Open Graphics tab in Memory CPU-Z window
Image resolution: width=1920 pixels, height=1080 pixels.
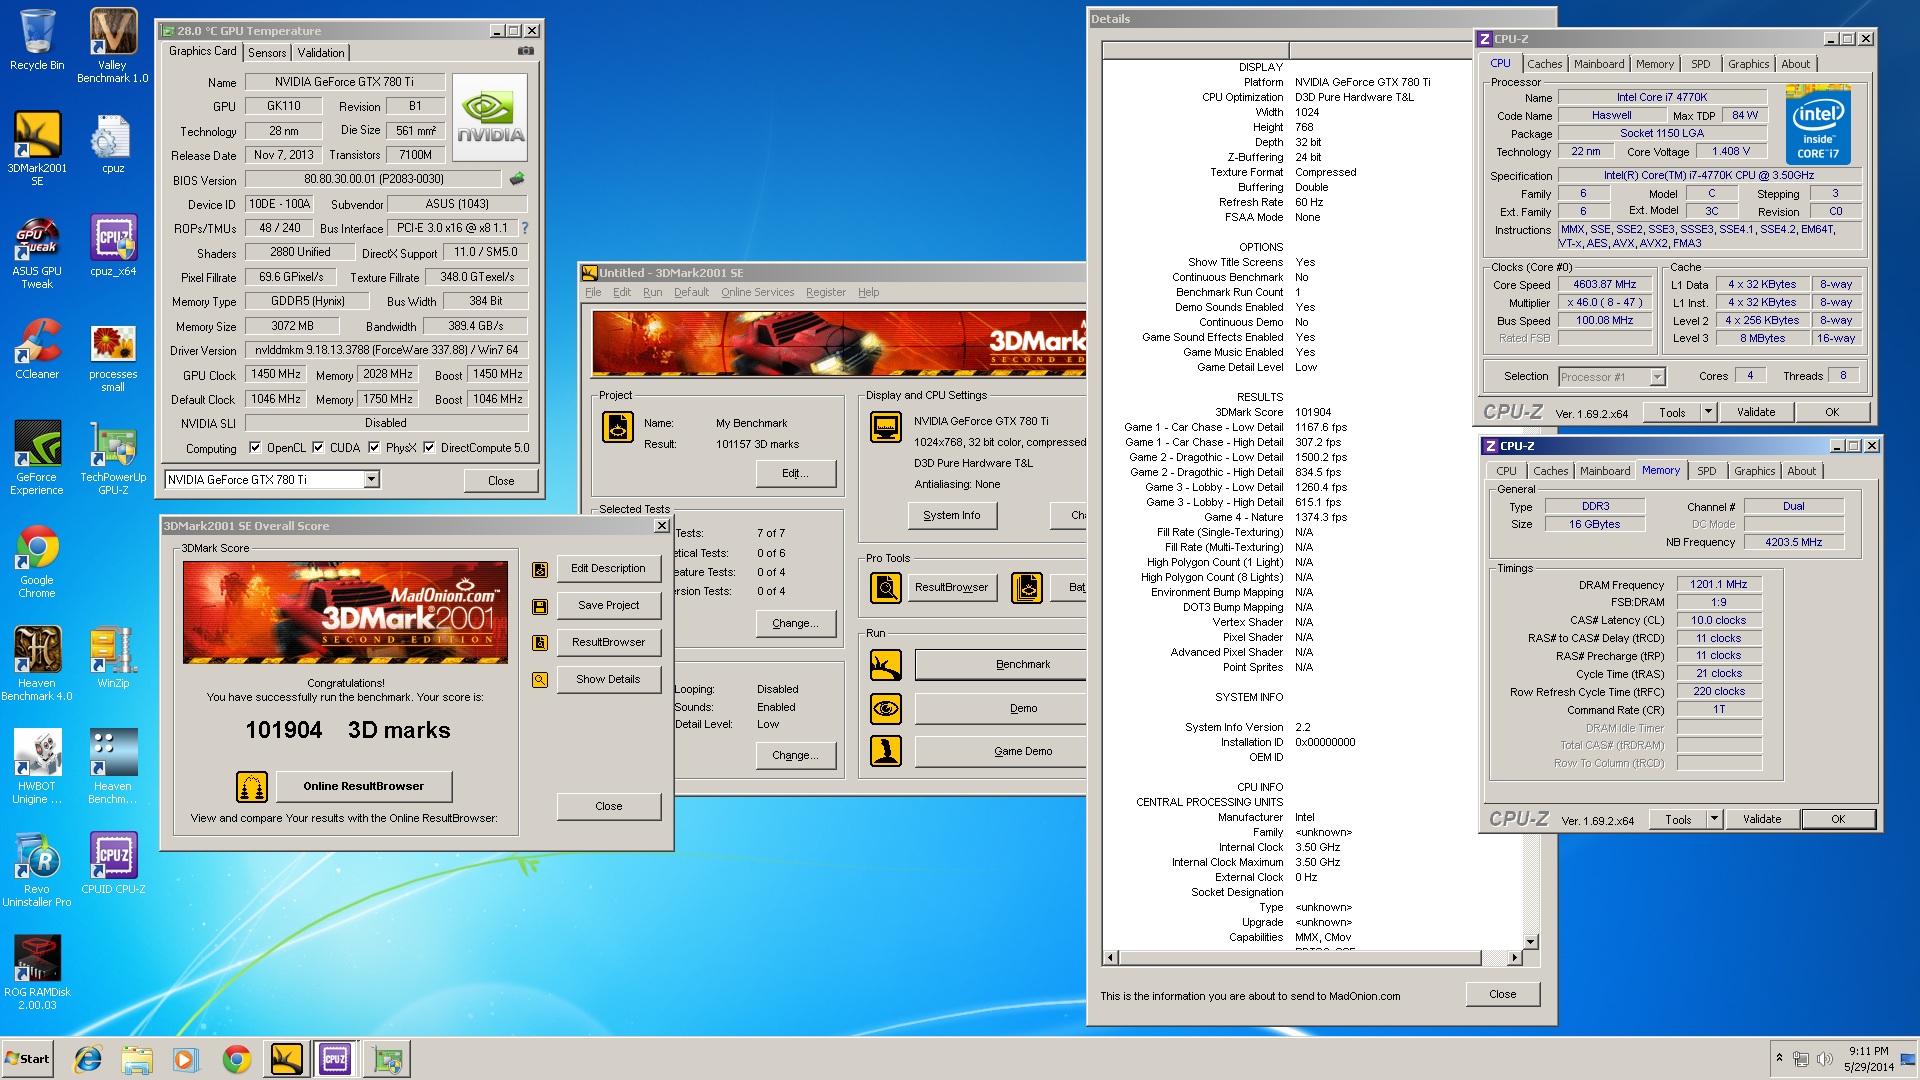[1755, 471]
